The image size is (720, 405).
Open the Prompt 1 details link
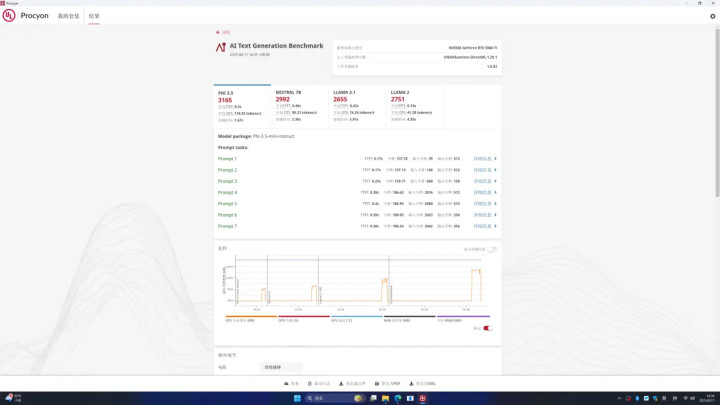[x=482, y=158]
